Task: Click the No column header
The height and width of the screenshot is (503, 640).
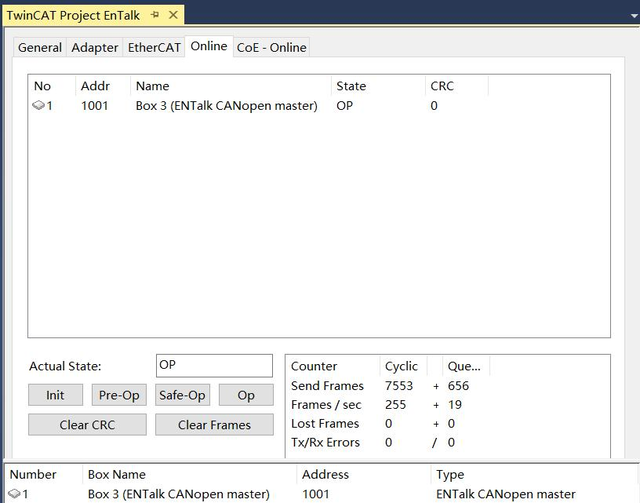Action: click(x=52, y=86)
